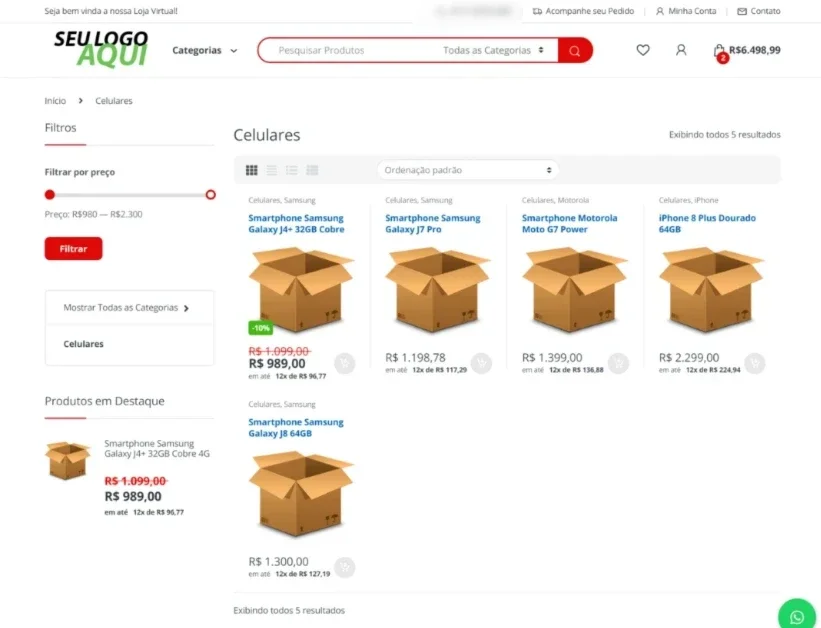Click the red search magnifier button
821x628 pixels.
pos(574,50)
